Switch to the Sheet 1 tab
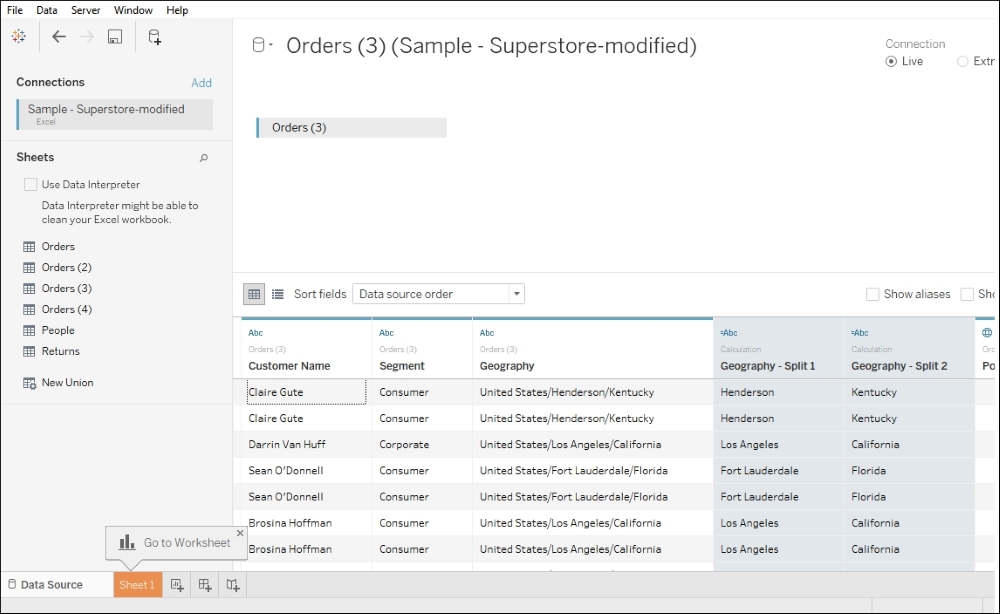The height and width of the screenshot is (614, 1000). coord(137,585)
